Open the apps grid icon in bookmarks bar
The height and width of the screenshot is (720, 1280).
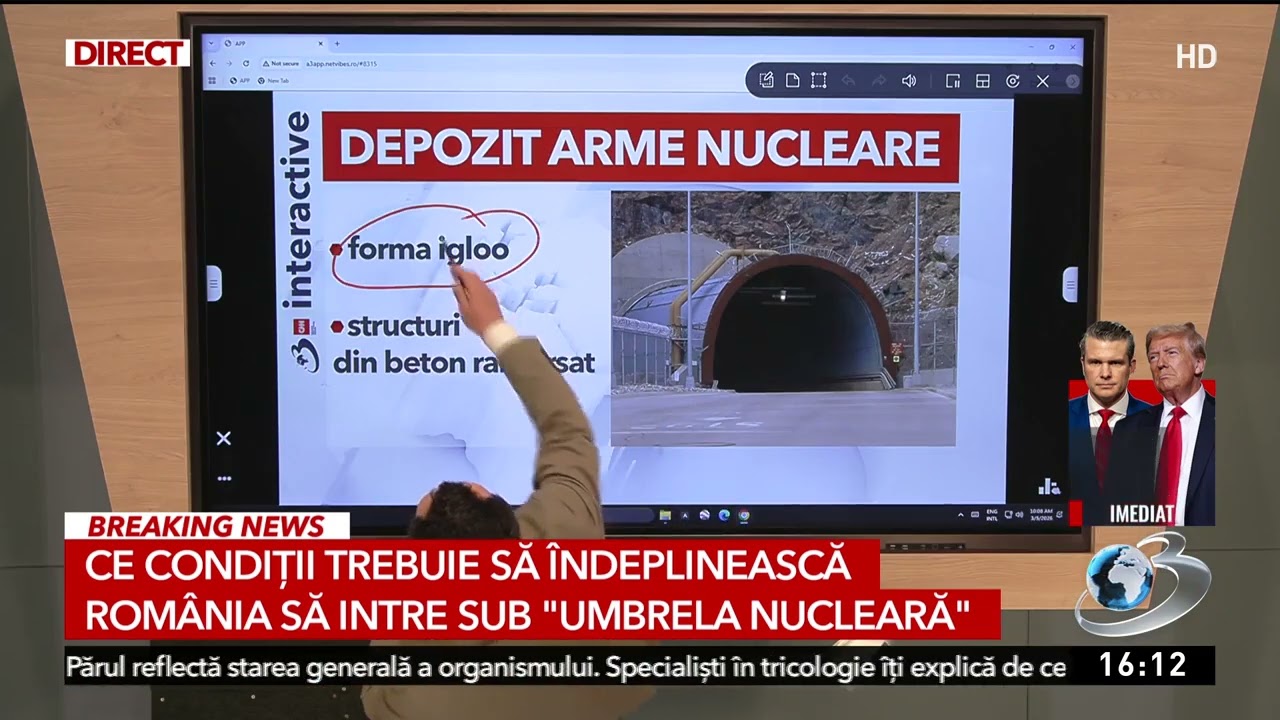[212, 80]
